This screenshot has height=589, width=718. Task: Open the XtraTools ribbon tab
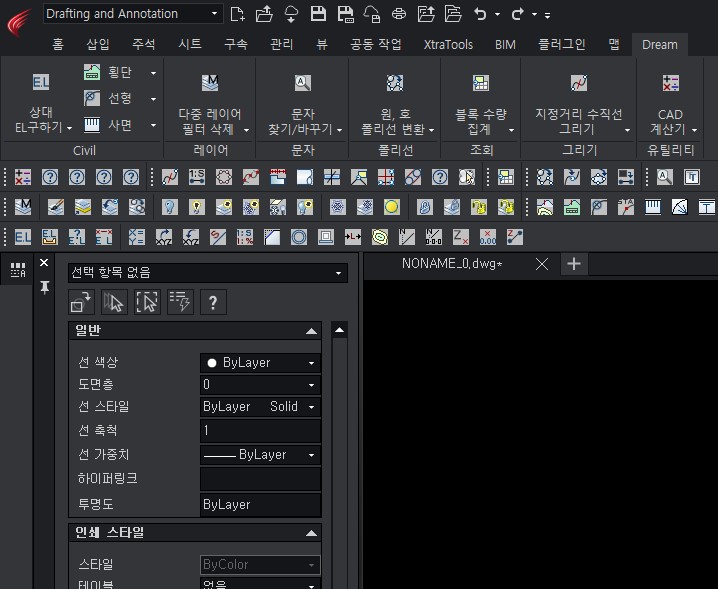coord(448,44)
